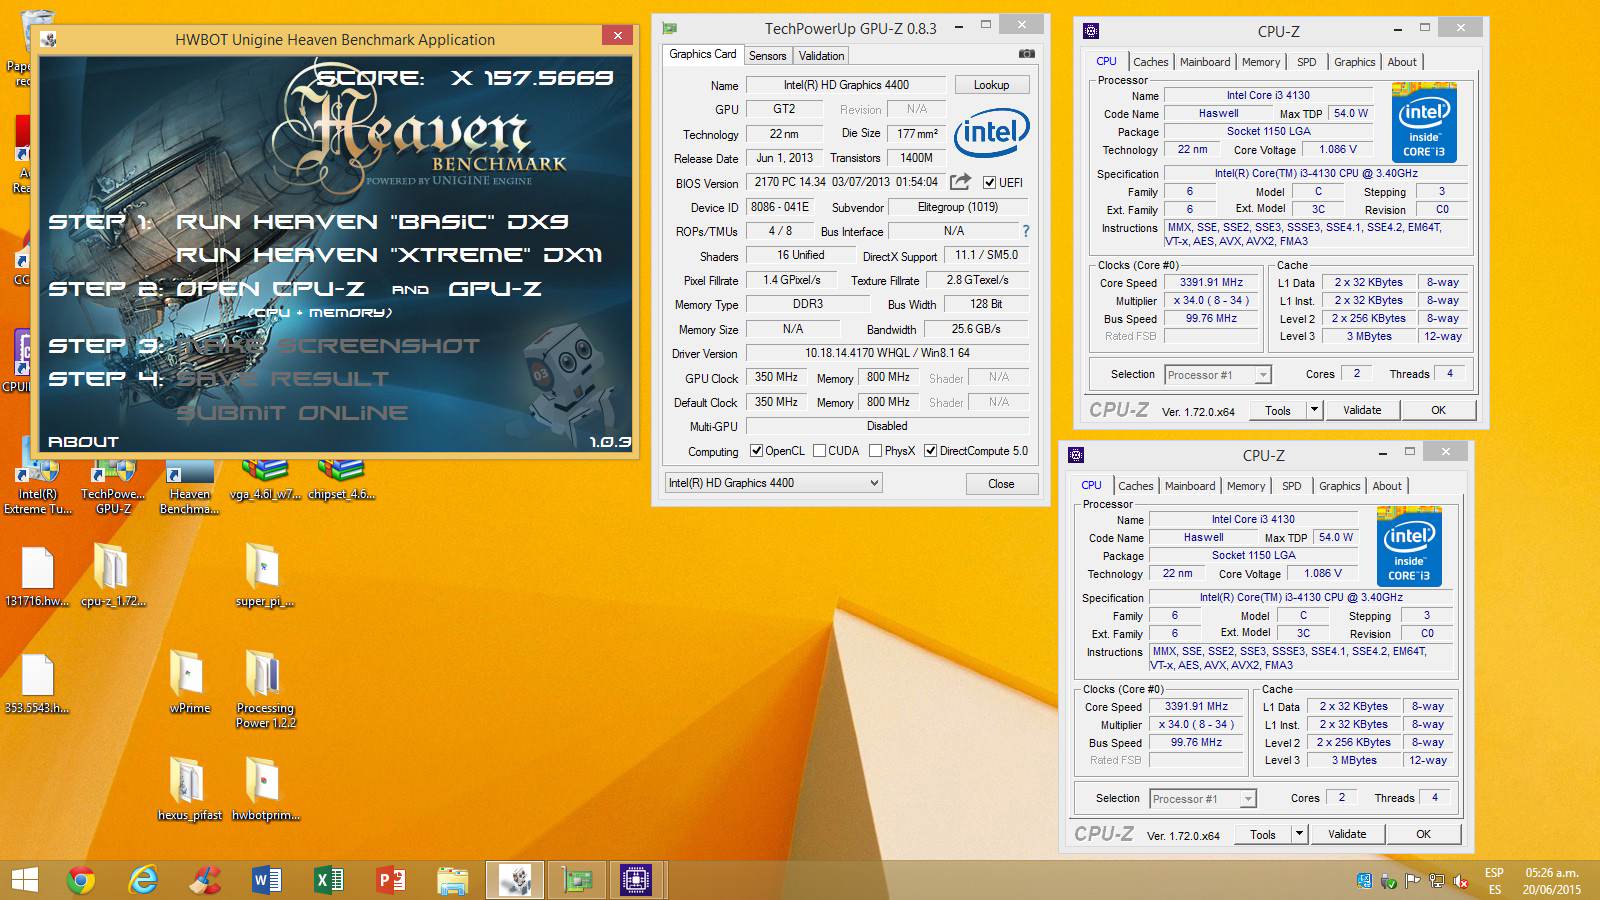Select the wPrime folder icon
The height and width of the screenshot is (900, 1600).
189,683
